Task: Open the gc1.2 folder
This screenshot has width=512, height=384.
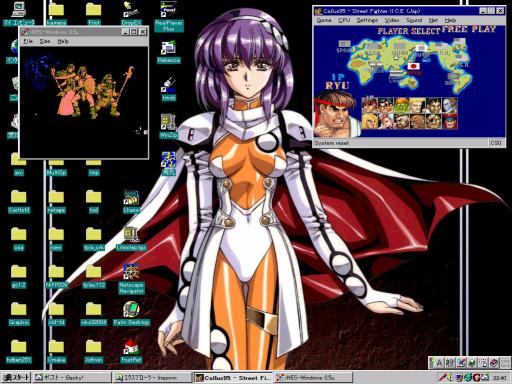Action: 19,277
